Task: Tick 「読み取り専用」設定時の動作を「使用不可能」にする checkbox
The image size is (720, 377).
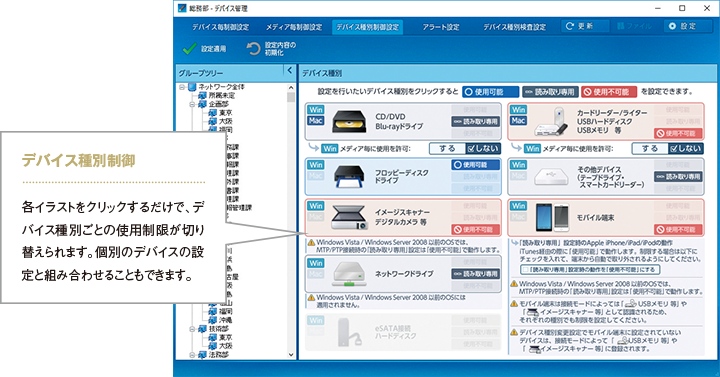Action: coord(525,270)
